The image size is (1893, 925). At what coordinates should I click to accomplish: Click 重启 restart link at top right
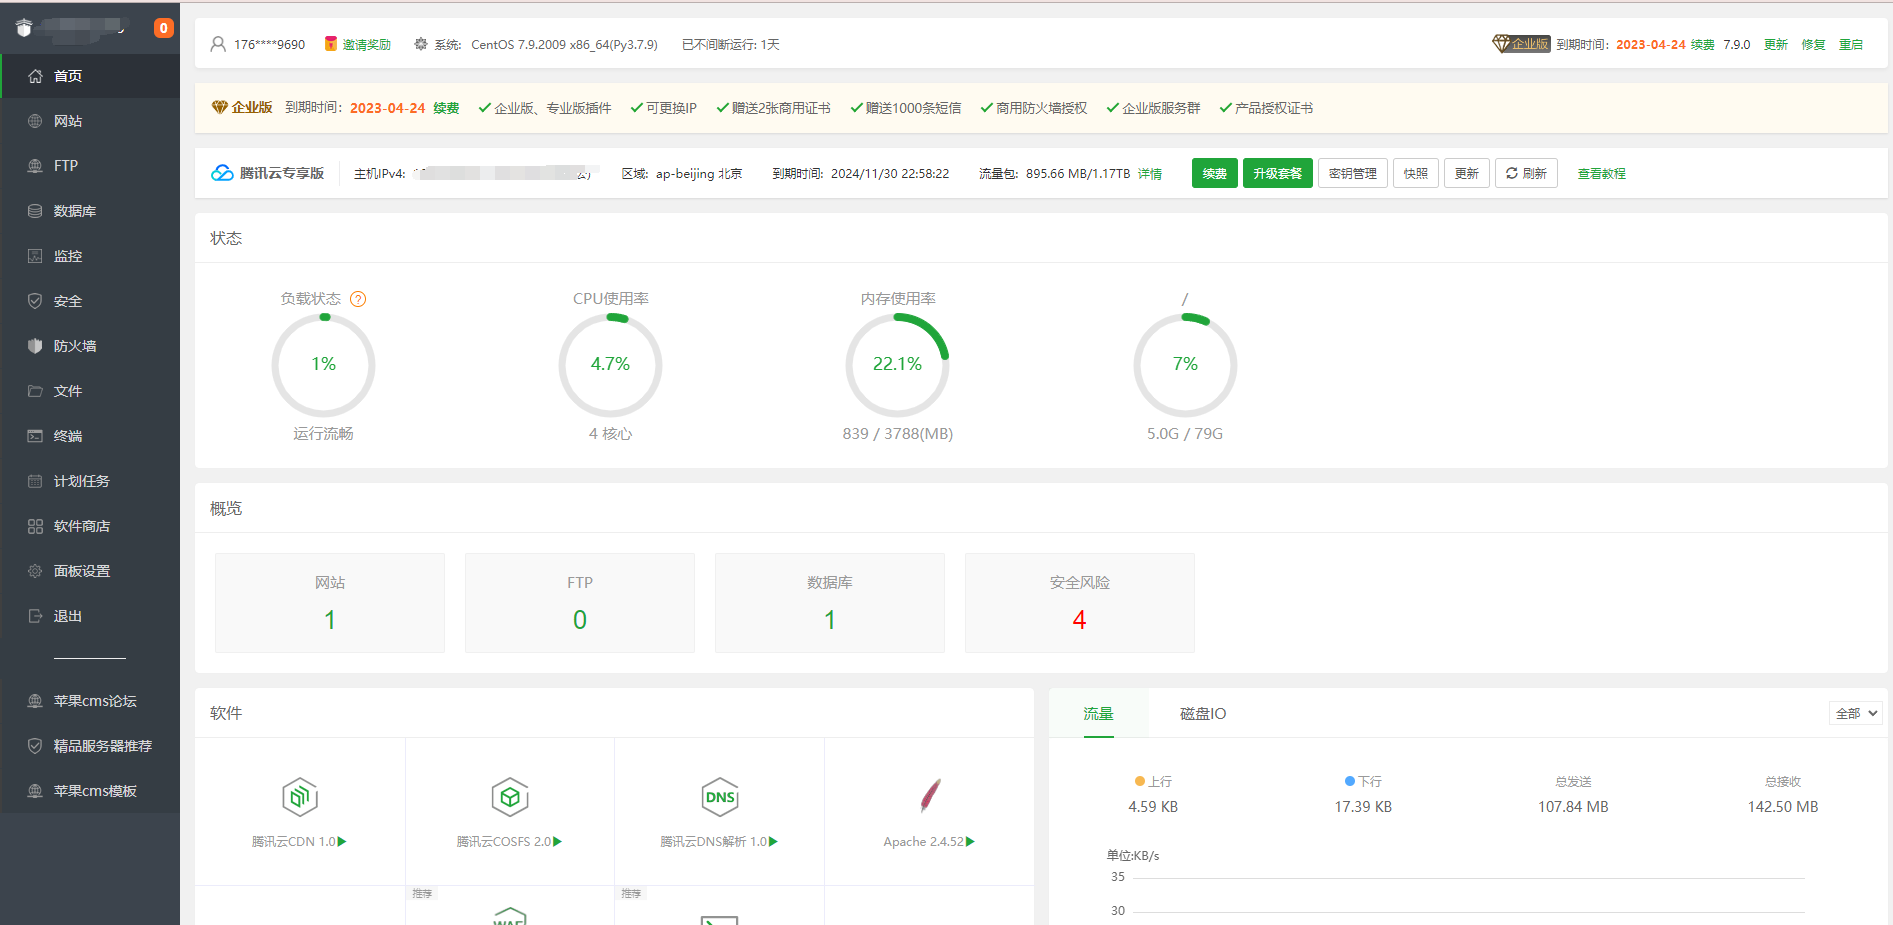point(1850,45)
